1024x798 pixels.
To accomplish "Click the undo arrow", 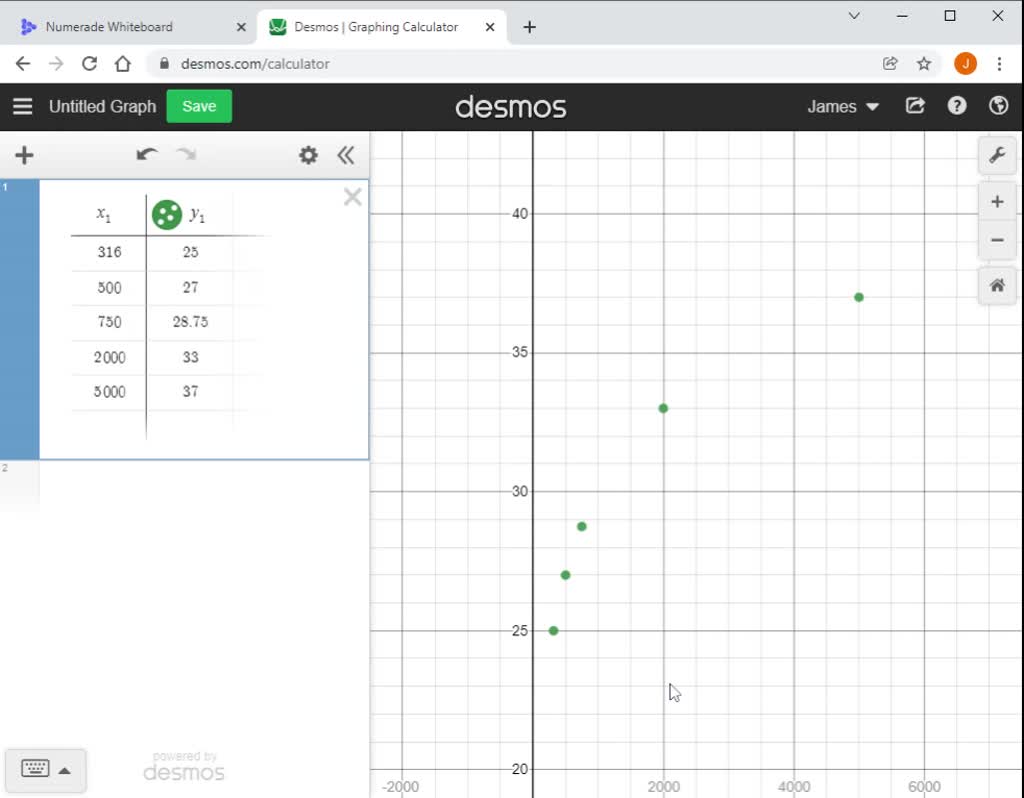I will tap(146, 155).
